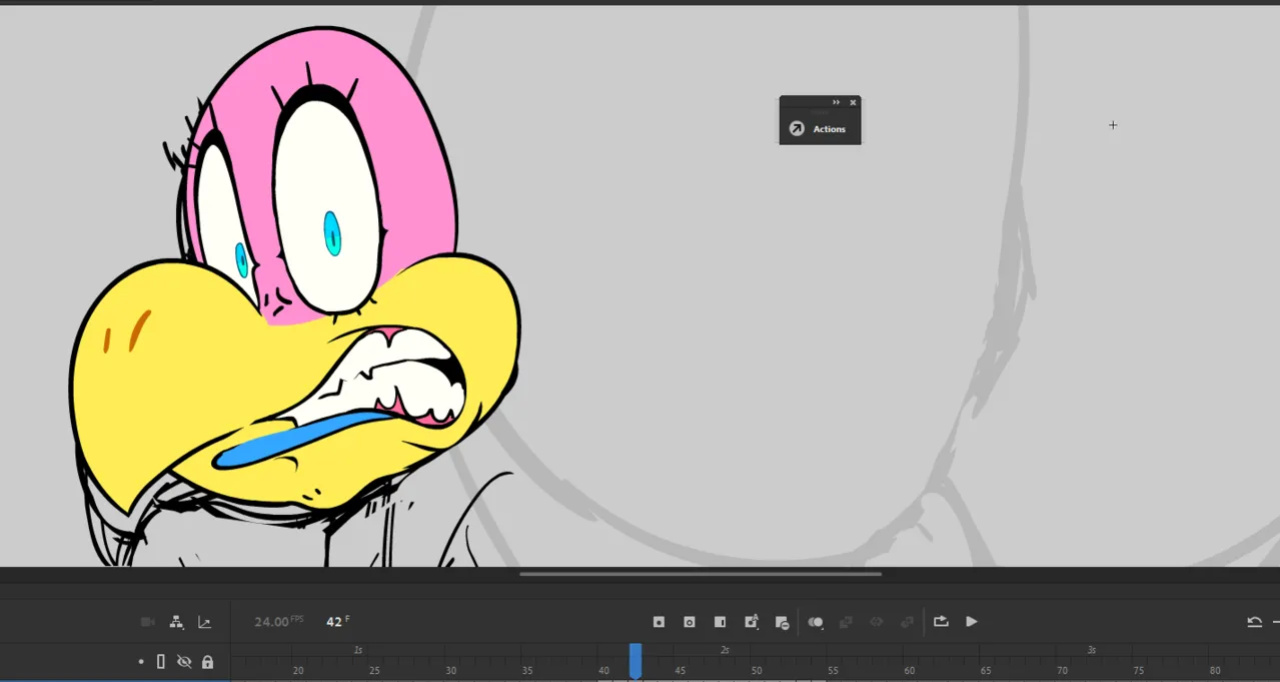This screenshot has width=1280, height=682.
Task: Show all layers as outlines
Action: [x=161, y=662]
